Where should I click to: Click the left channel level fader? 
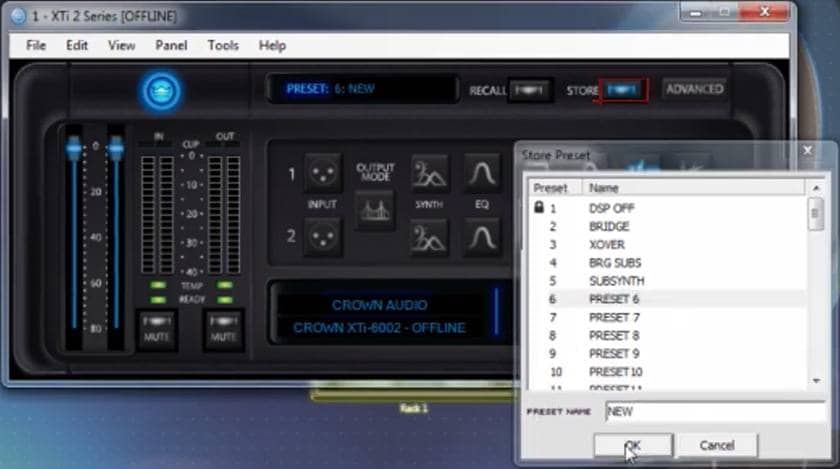click(x=74, y=148)
